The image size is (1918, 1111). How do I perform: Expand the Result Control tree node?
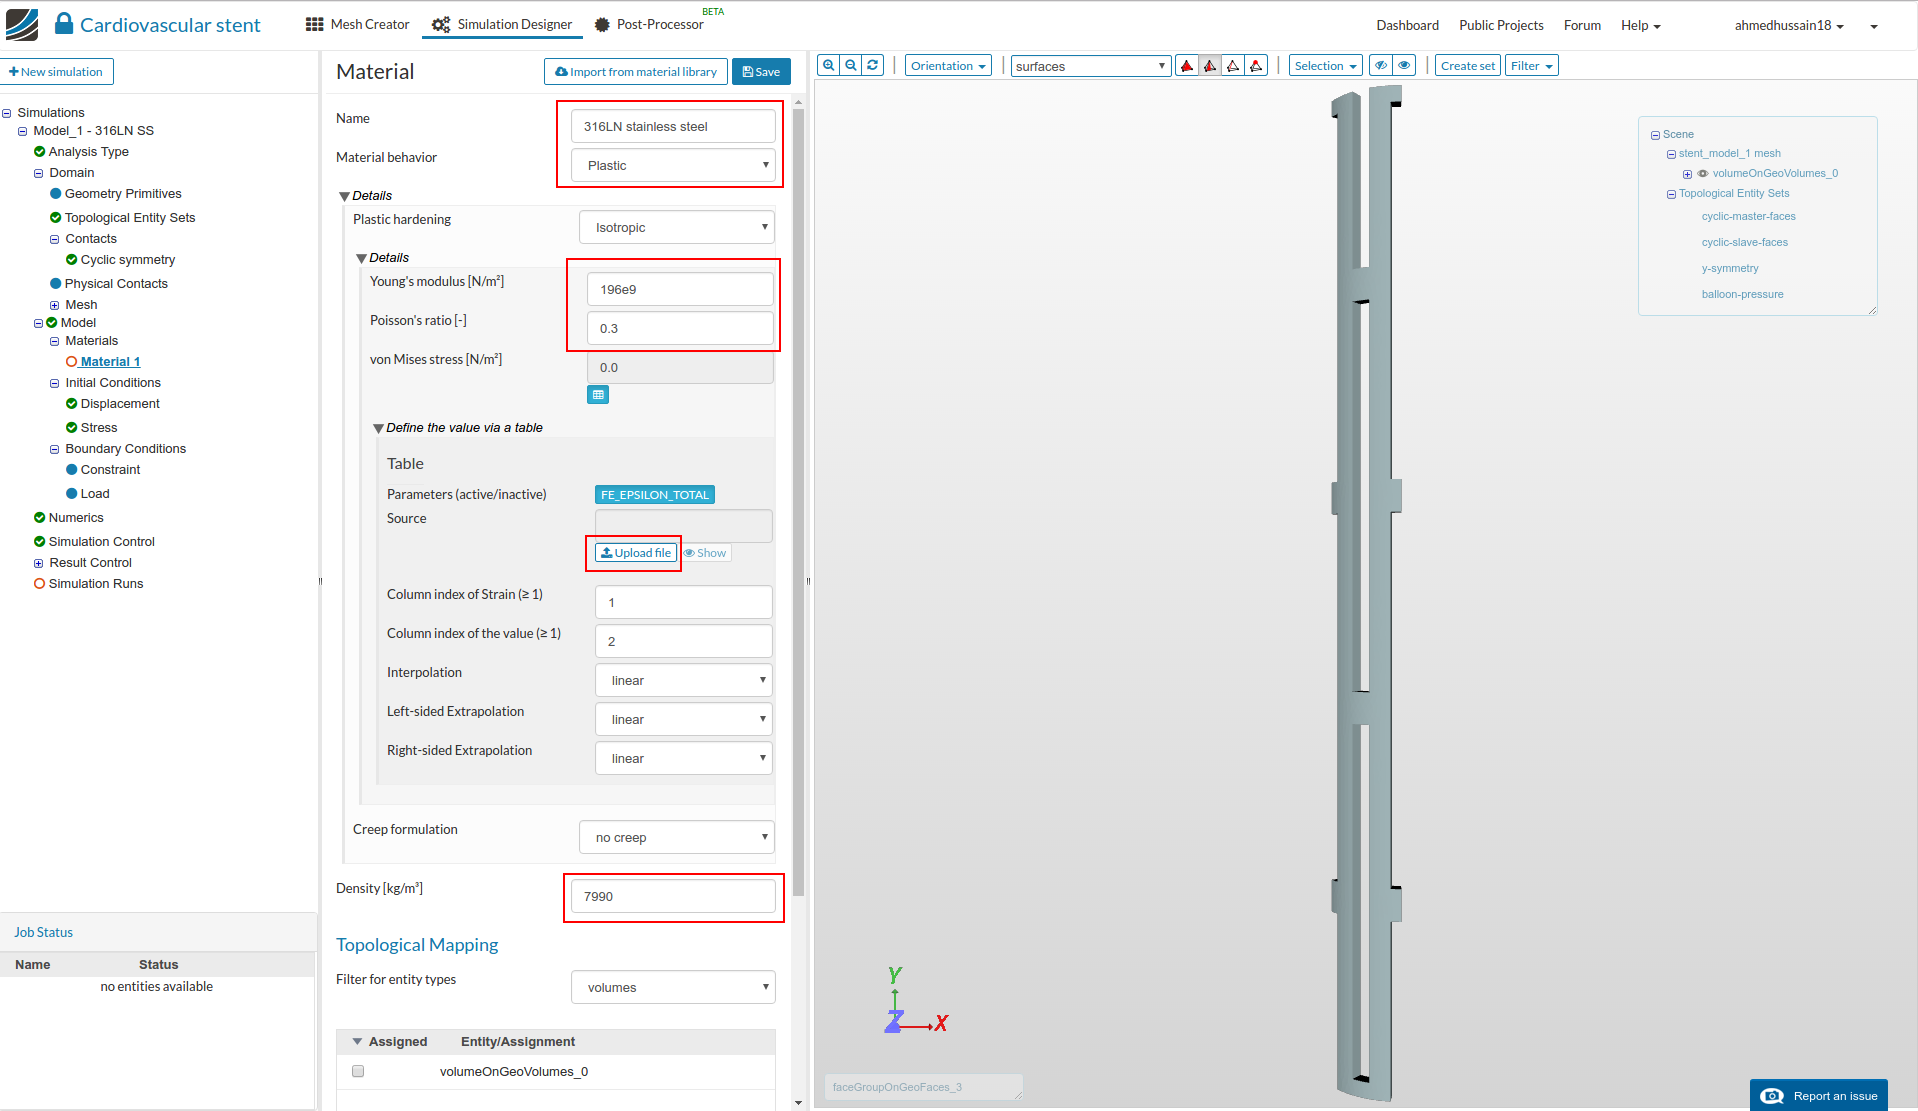tap(39, 564)
